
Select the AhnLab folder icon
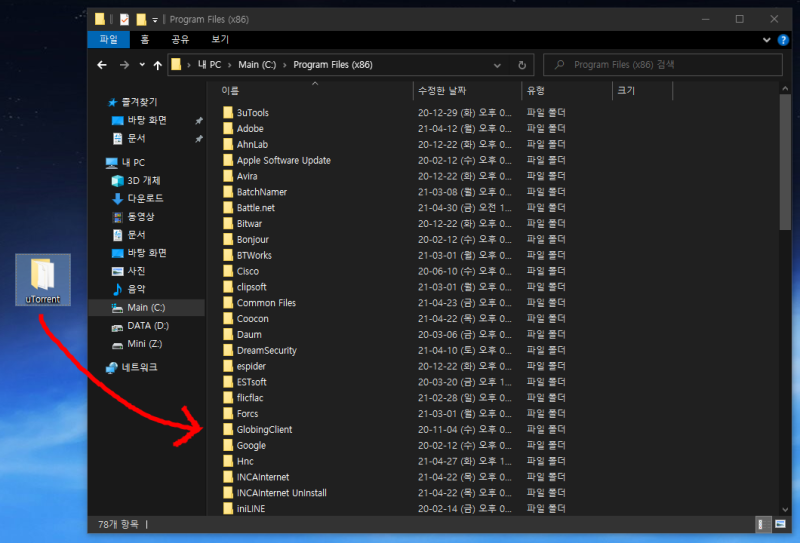pos(228,144)
